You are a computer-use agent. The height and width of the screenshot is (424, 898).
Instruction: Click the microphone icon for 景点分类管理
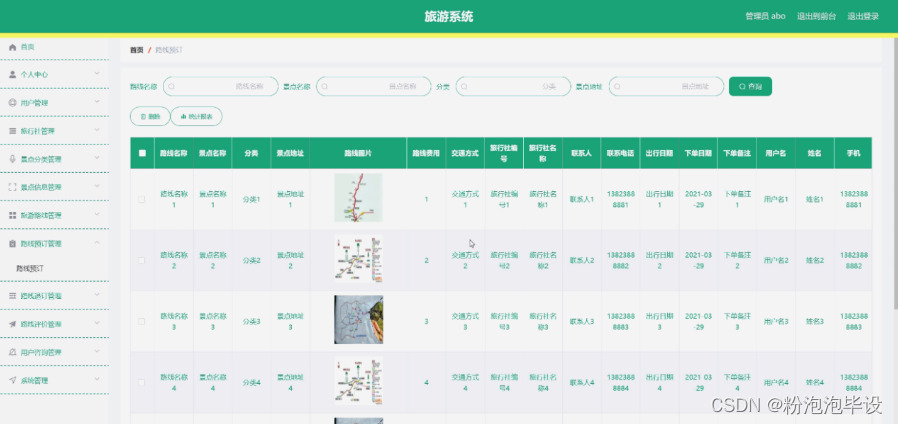tap(12, 159)
